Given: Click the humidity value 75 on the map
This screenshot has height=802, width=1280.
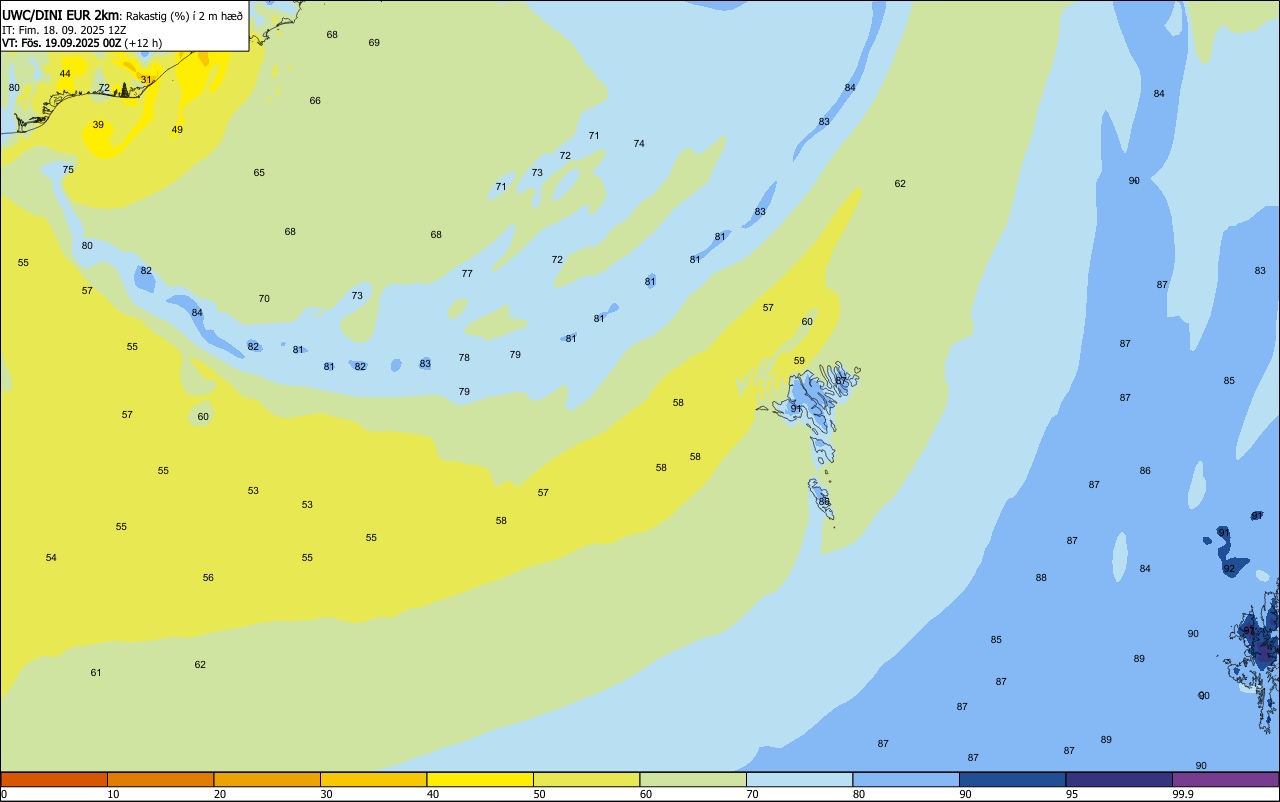Looking at the screenshot, I should (x=68, y=170).
